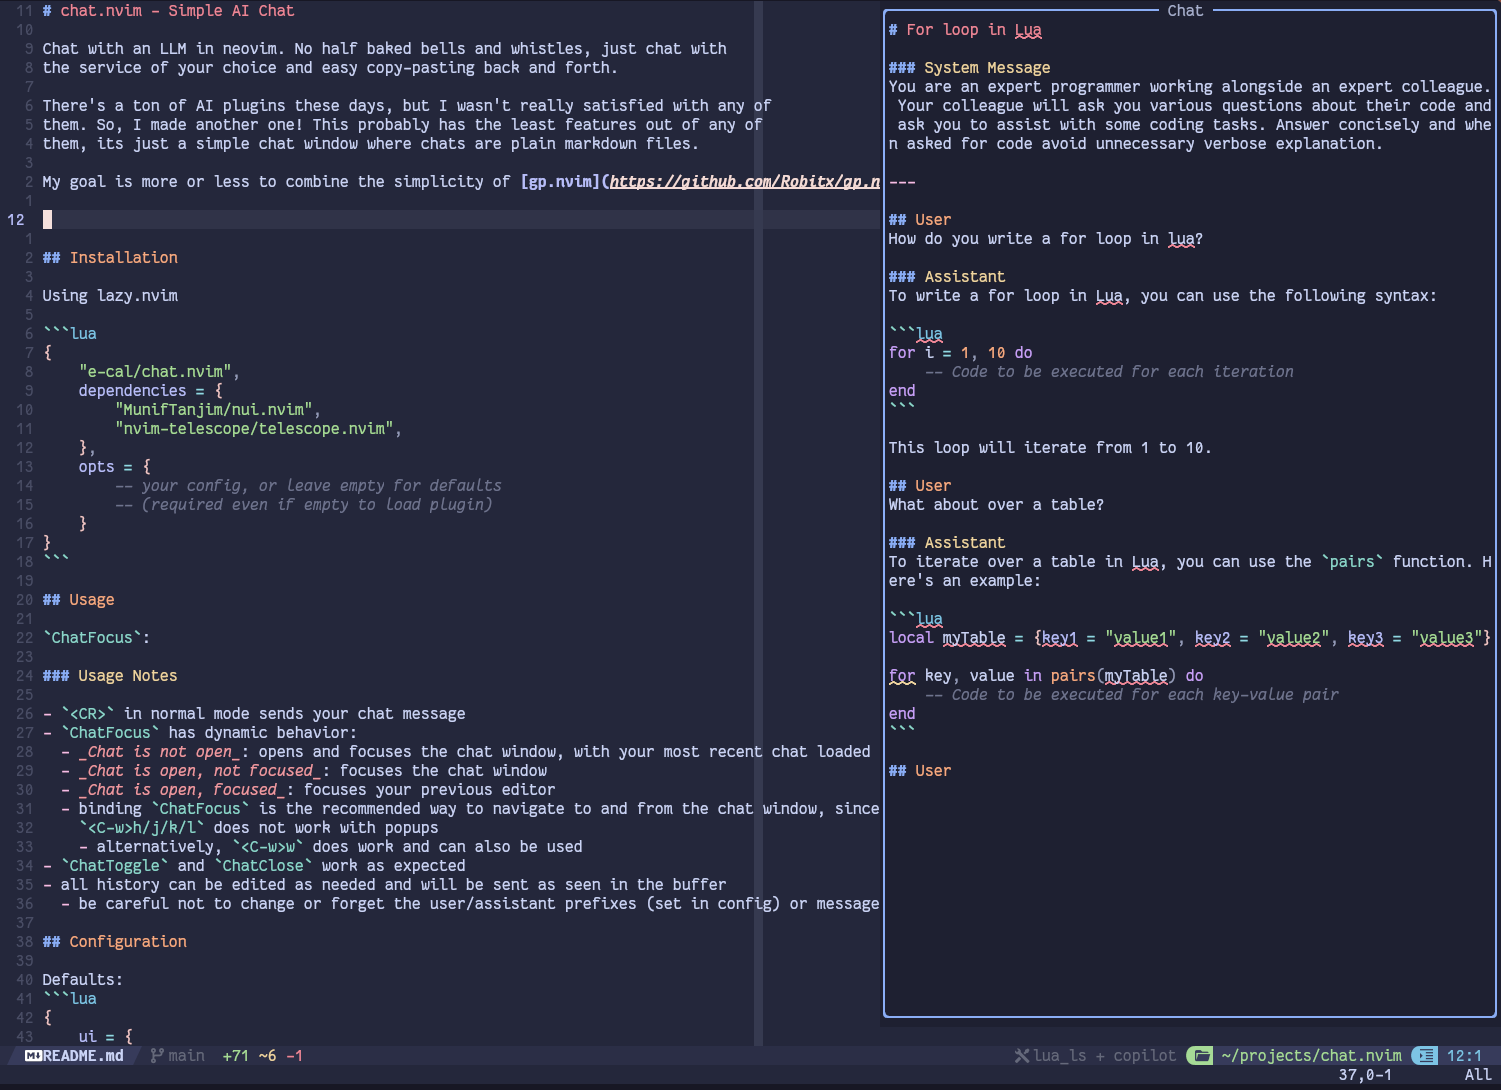Click the ~/projects/chat.nvim path in statusline
The height and width of the screenshot is (1090, 1501).
coord(1311,1056)
